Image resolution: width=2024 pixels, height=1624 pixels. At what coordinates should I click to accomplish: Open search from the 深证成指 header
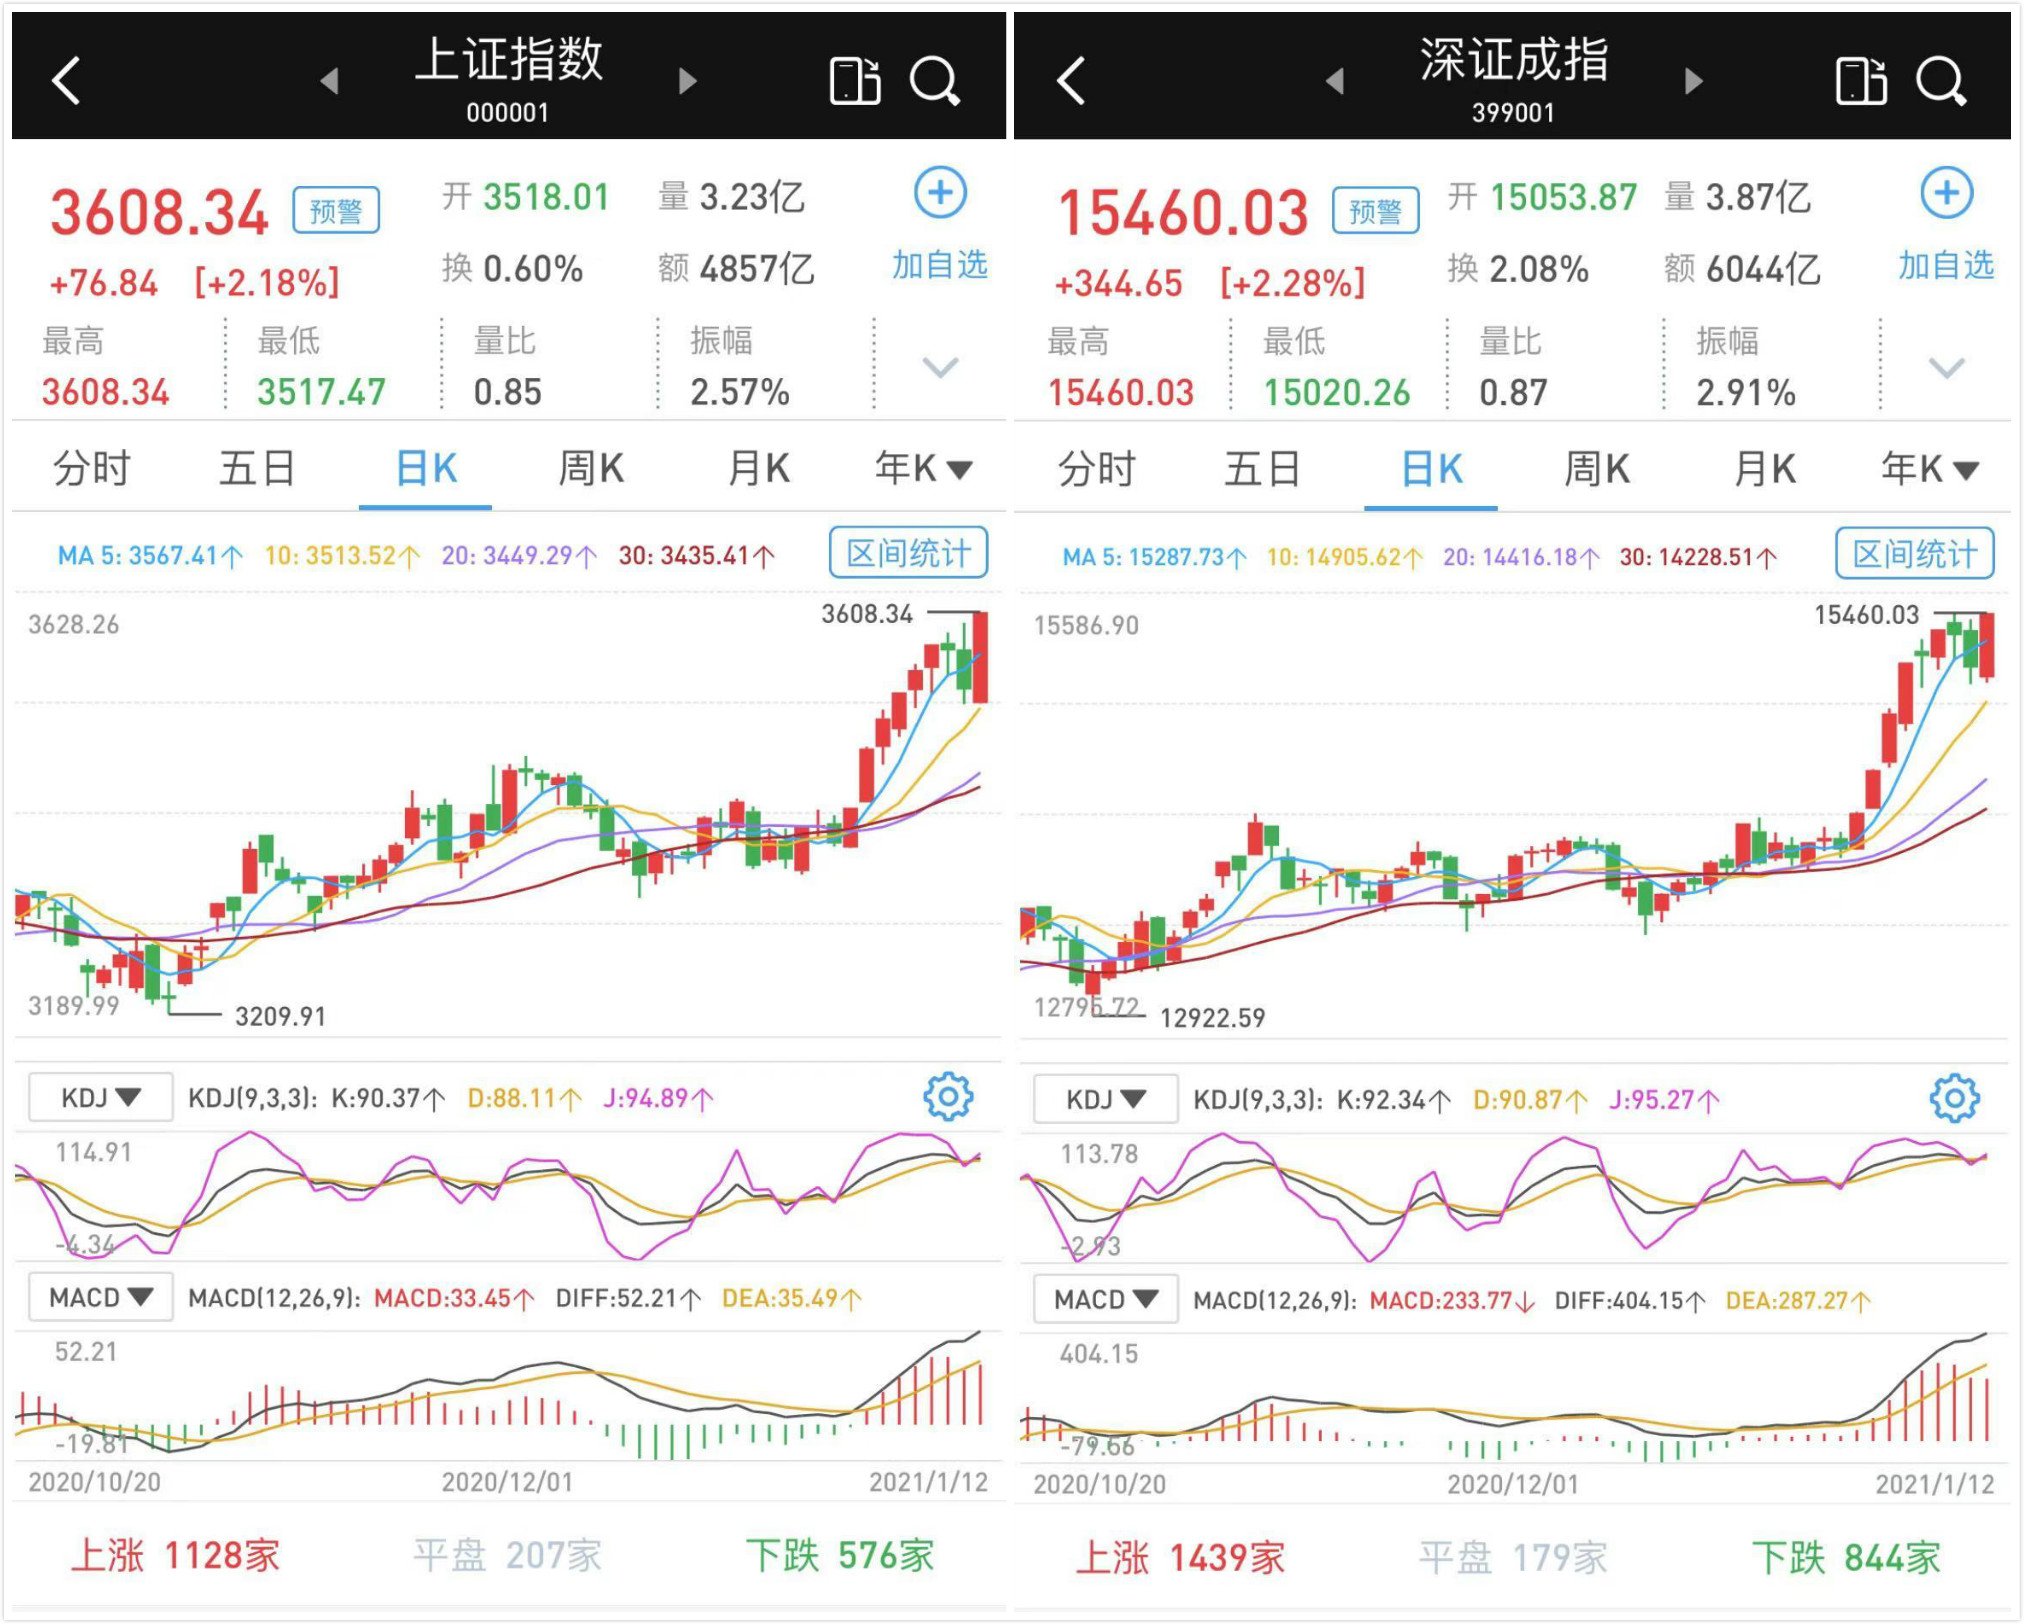(x=1941, y=81)
